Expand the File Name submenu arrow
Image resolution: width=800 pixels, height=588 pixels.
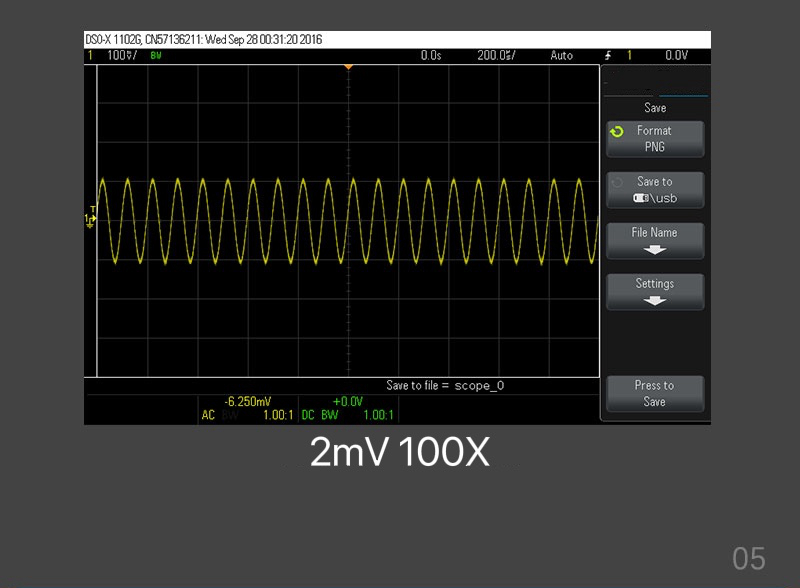coord(655,250)
